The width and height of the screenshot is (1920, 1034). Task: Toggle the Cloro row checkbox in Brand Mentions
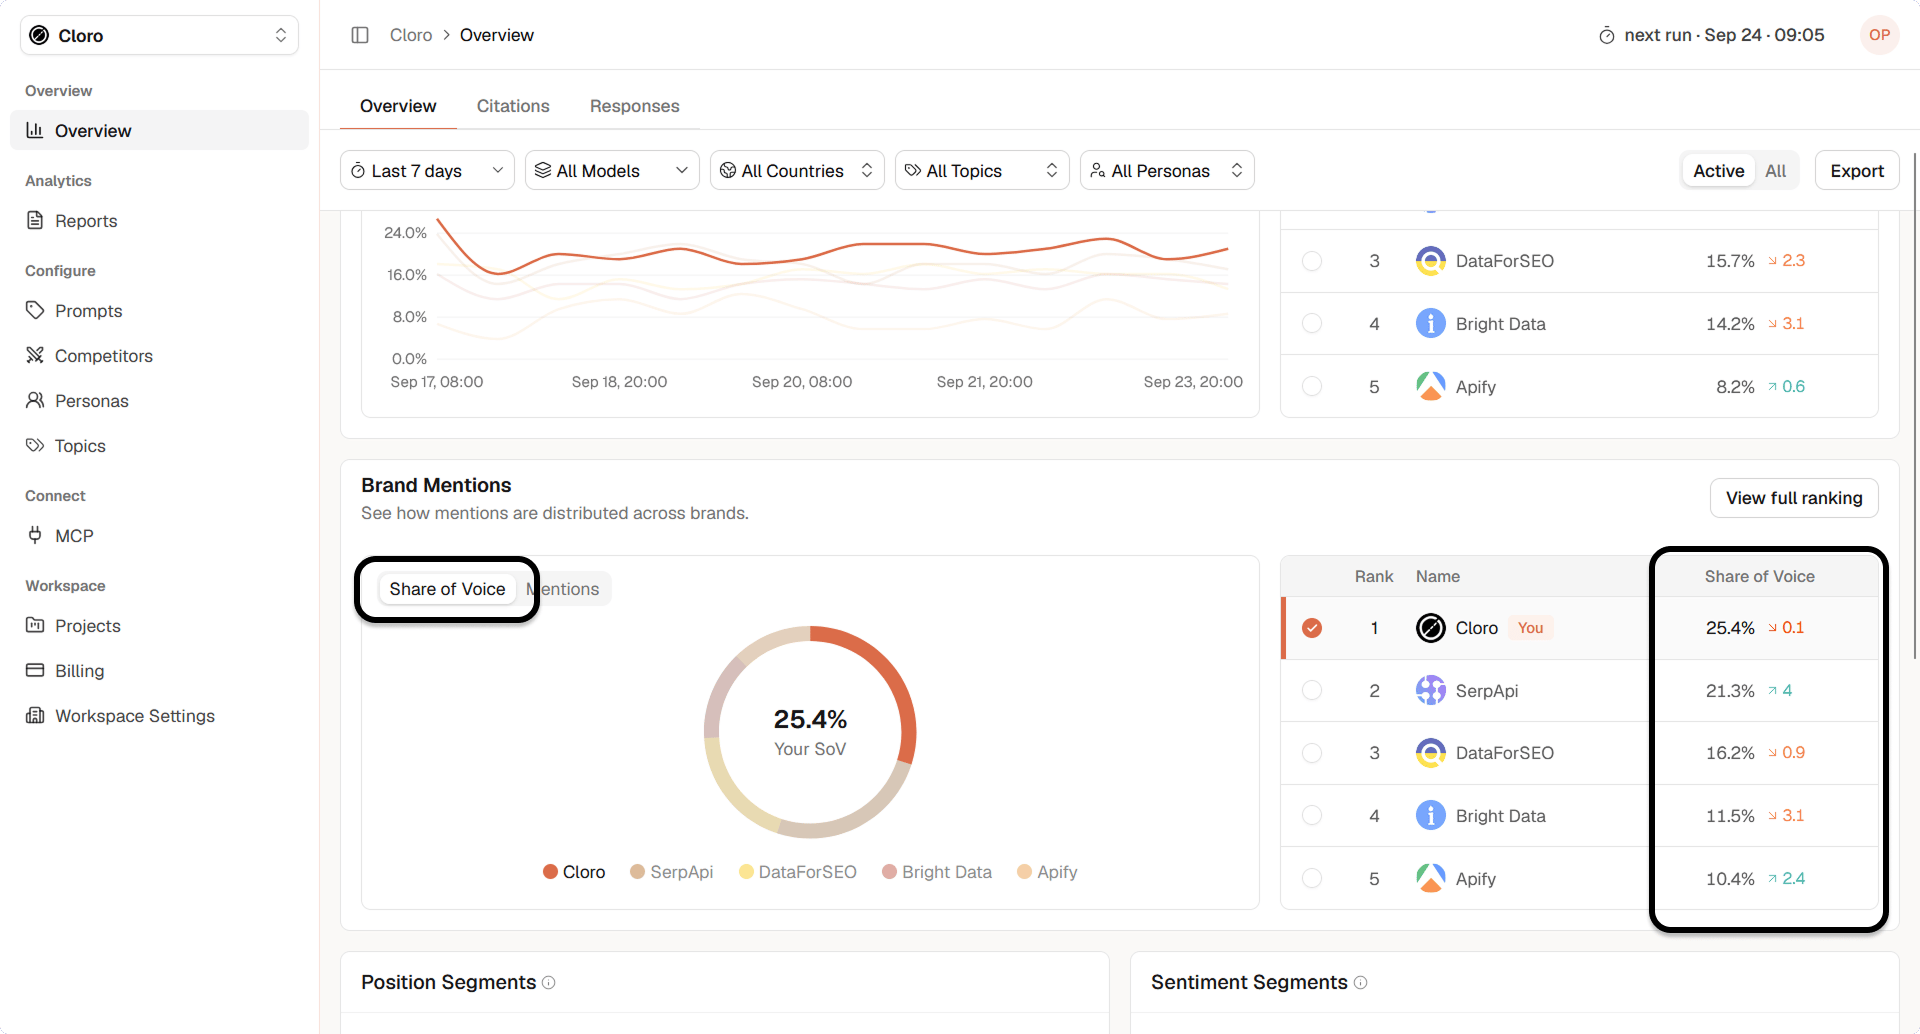[1312, 628]
